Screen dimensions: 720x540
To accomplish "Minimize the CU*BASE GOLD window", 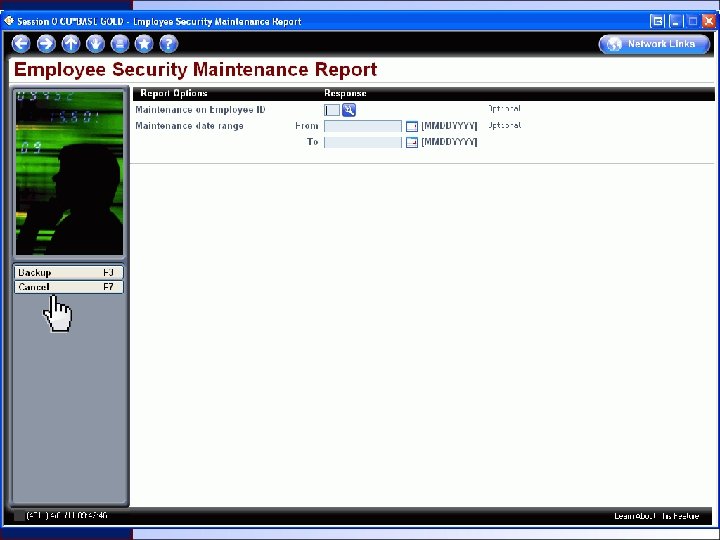I will pos(675,21).
